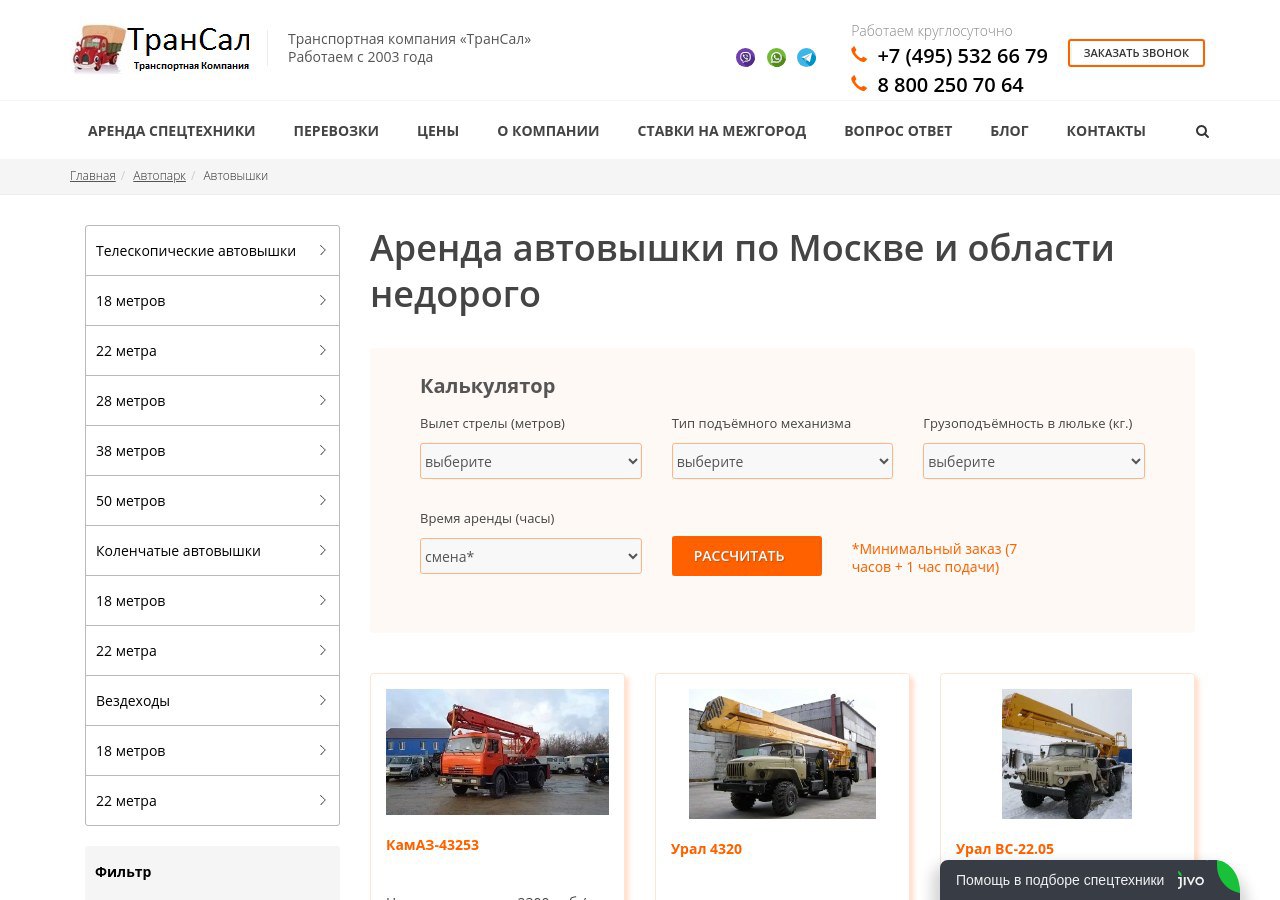This screenshot has height=900, width=1280.
Task: Click the Jivo chat logo icon
Action: [1191, 880]
